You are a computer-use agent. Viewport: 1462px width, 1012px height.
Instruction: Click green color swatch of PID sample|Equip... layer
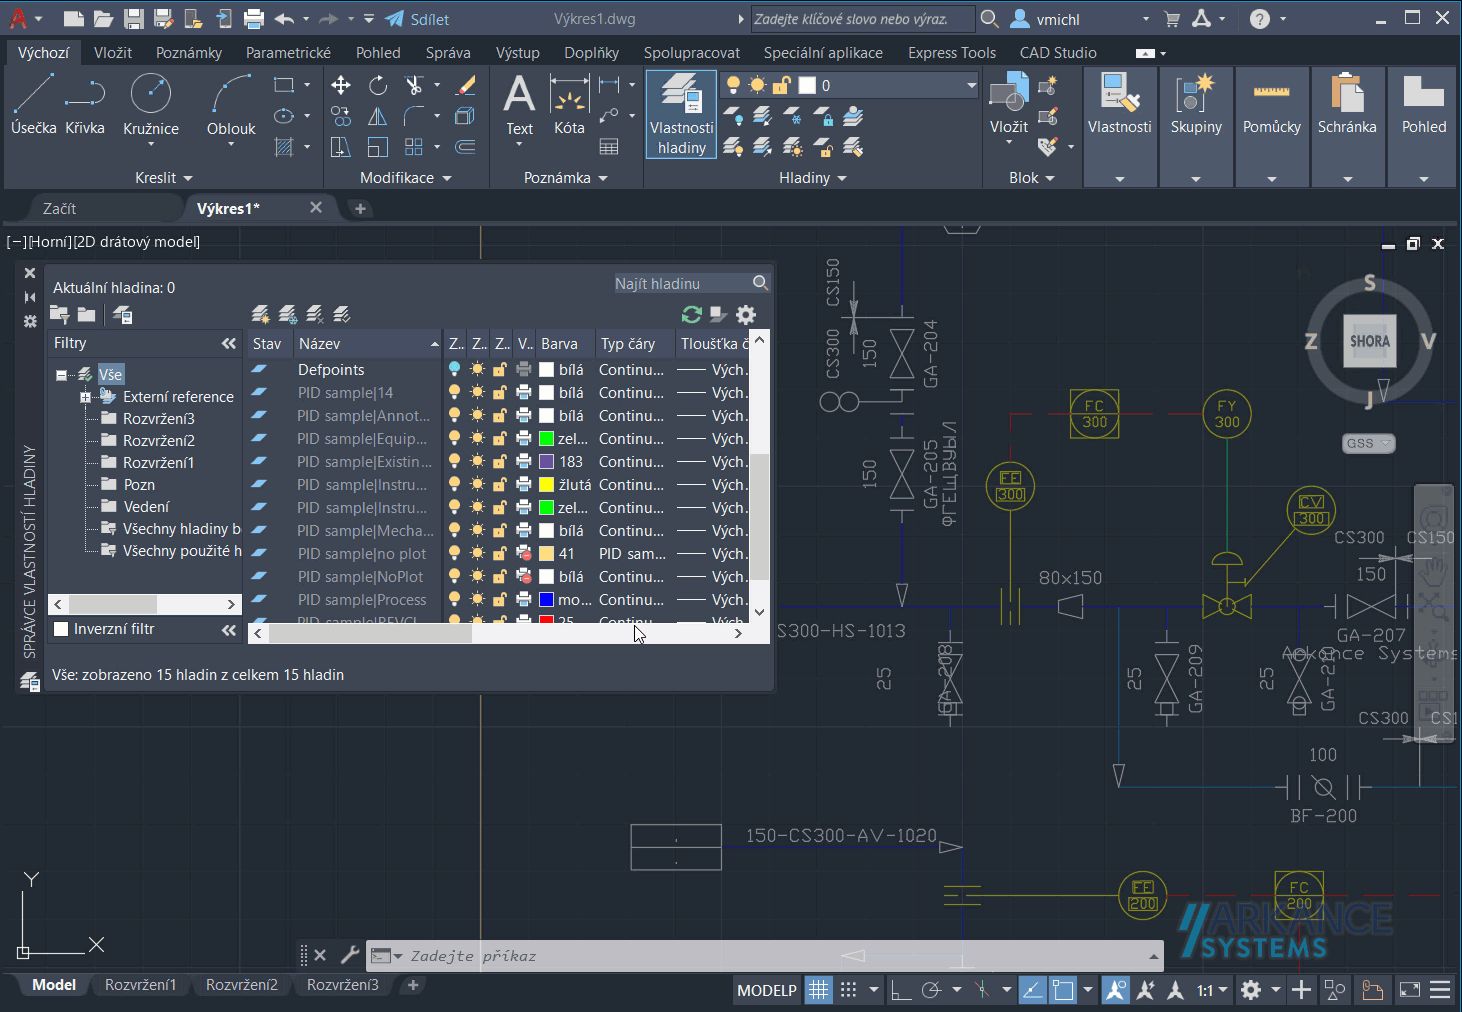click(547, 438)
